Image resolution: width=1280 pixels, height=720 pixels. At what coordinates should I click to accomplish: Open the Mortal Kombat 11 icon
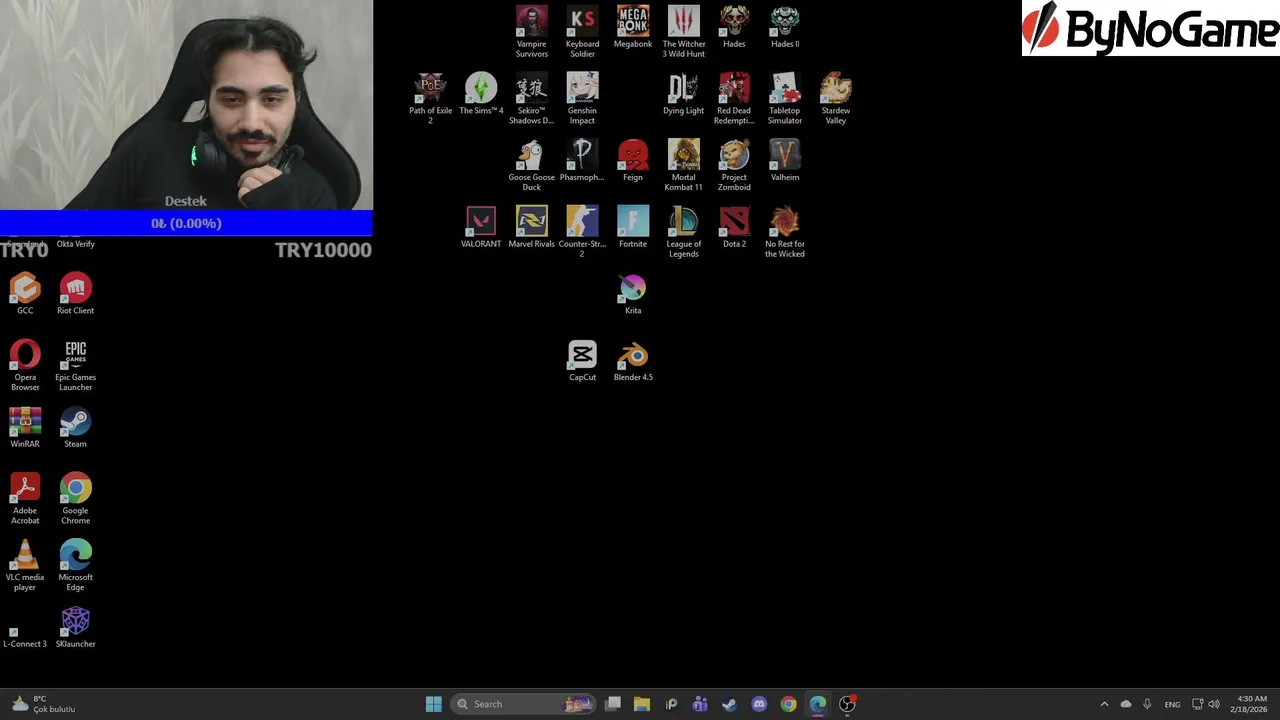(x=684, y=165)
